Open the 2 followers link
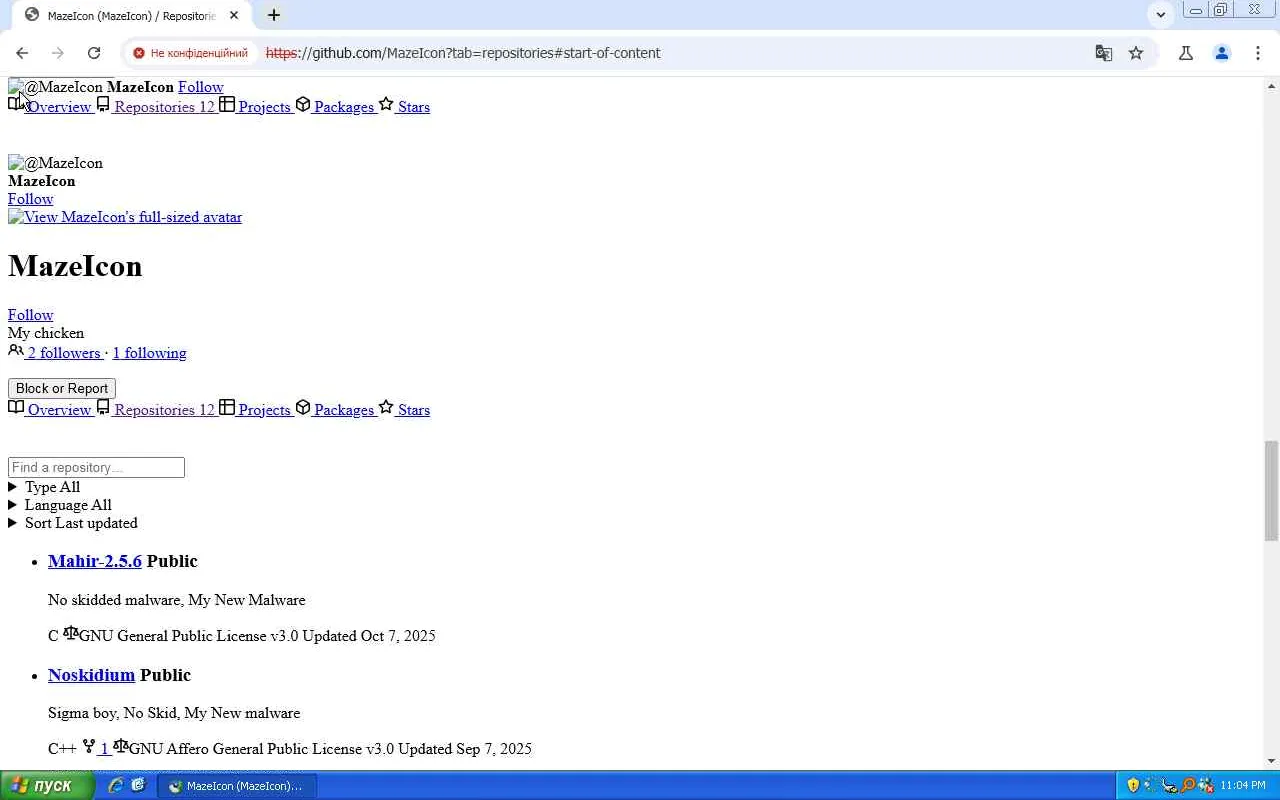 64,353
